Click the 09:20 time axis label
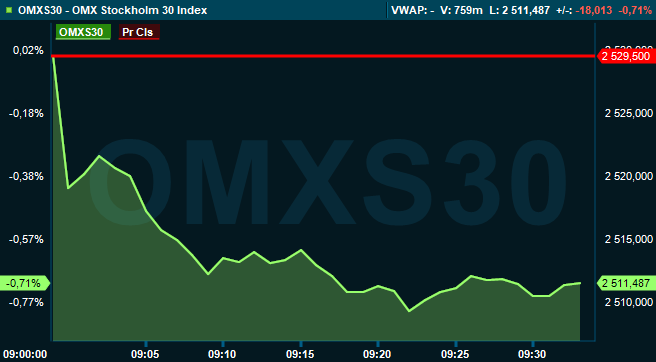This screenshot has height=362, width=656. 377,354
